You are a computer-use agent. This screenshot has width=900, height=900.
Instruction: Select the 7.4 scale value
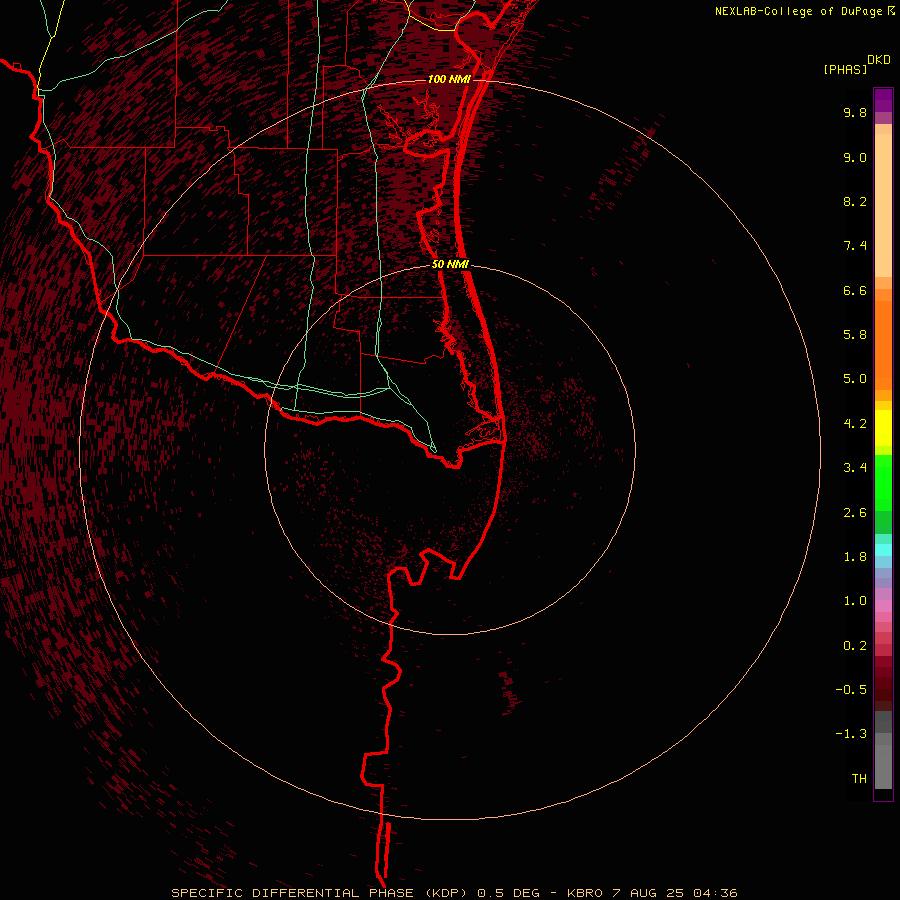click(855, 246)
